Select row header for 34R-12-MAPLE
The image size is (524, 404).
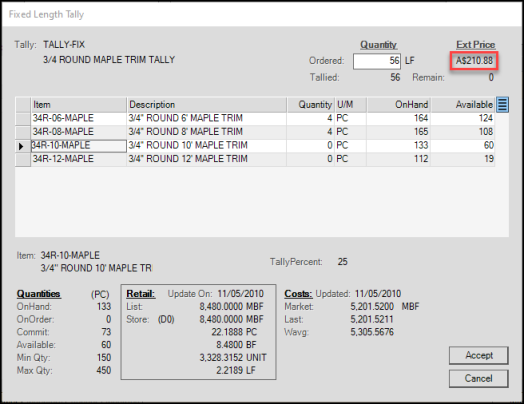click(x=23, y=159)
